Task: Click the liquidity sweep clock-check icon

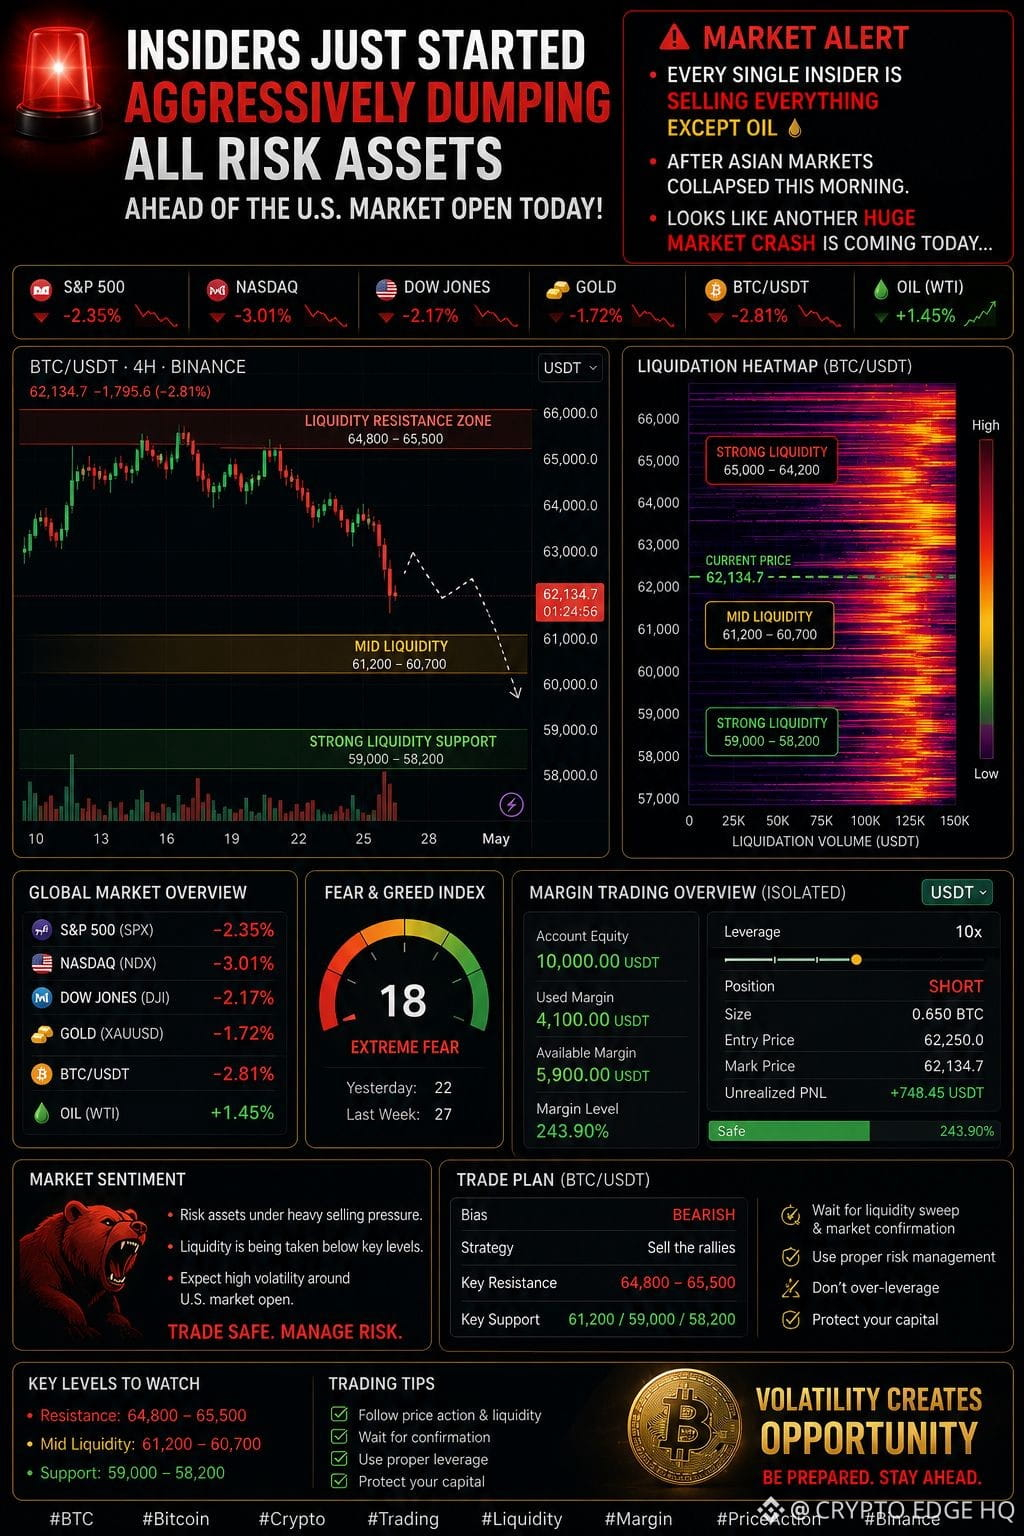Action: pos(791,1216)
